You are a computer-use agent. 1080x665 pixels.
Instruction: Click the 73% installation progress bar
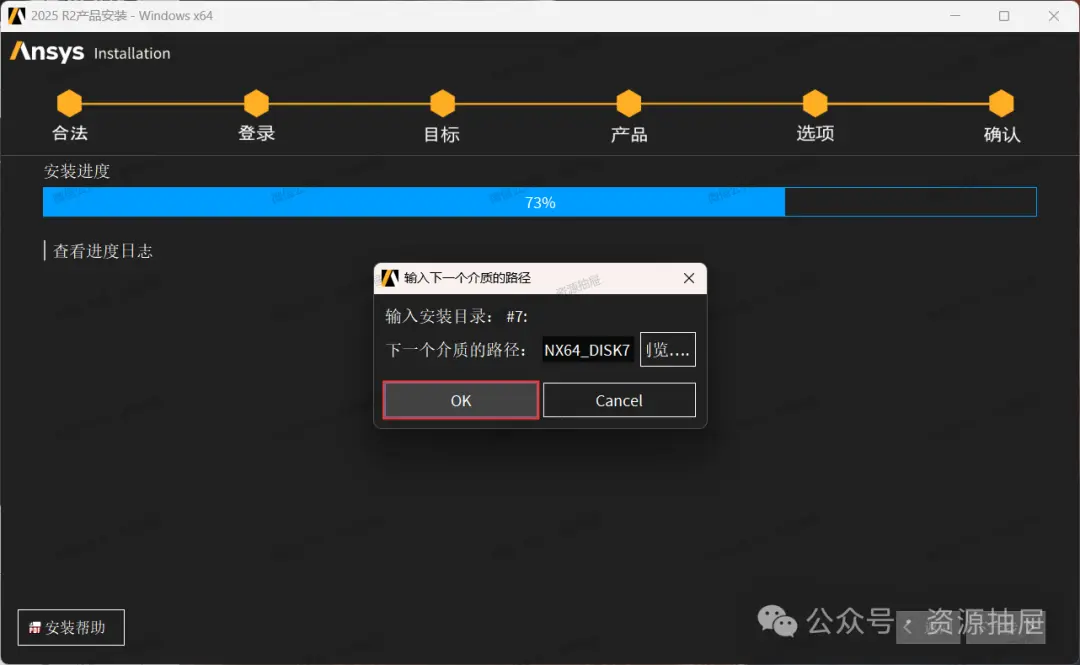[539, 202]
